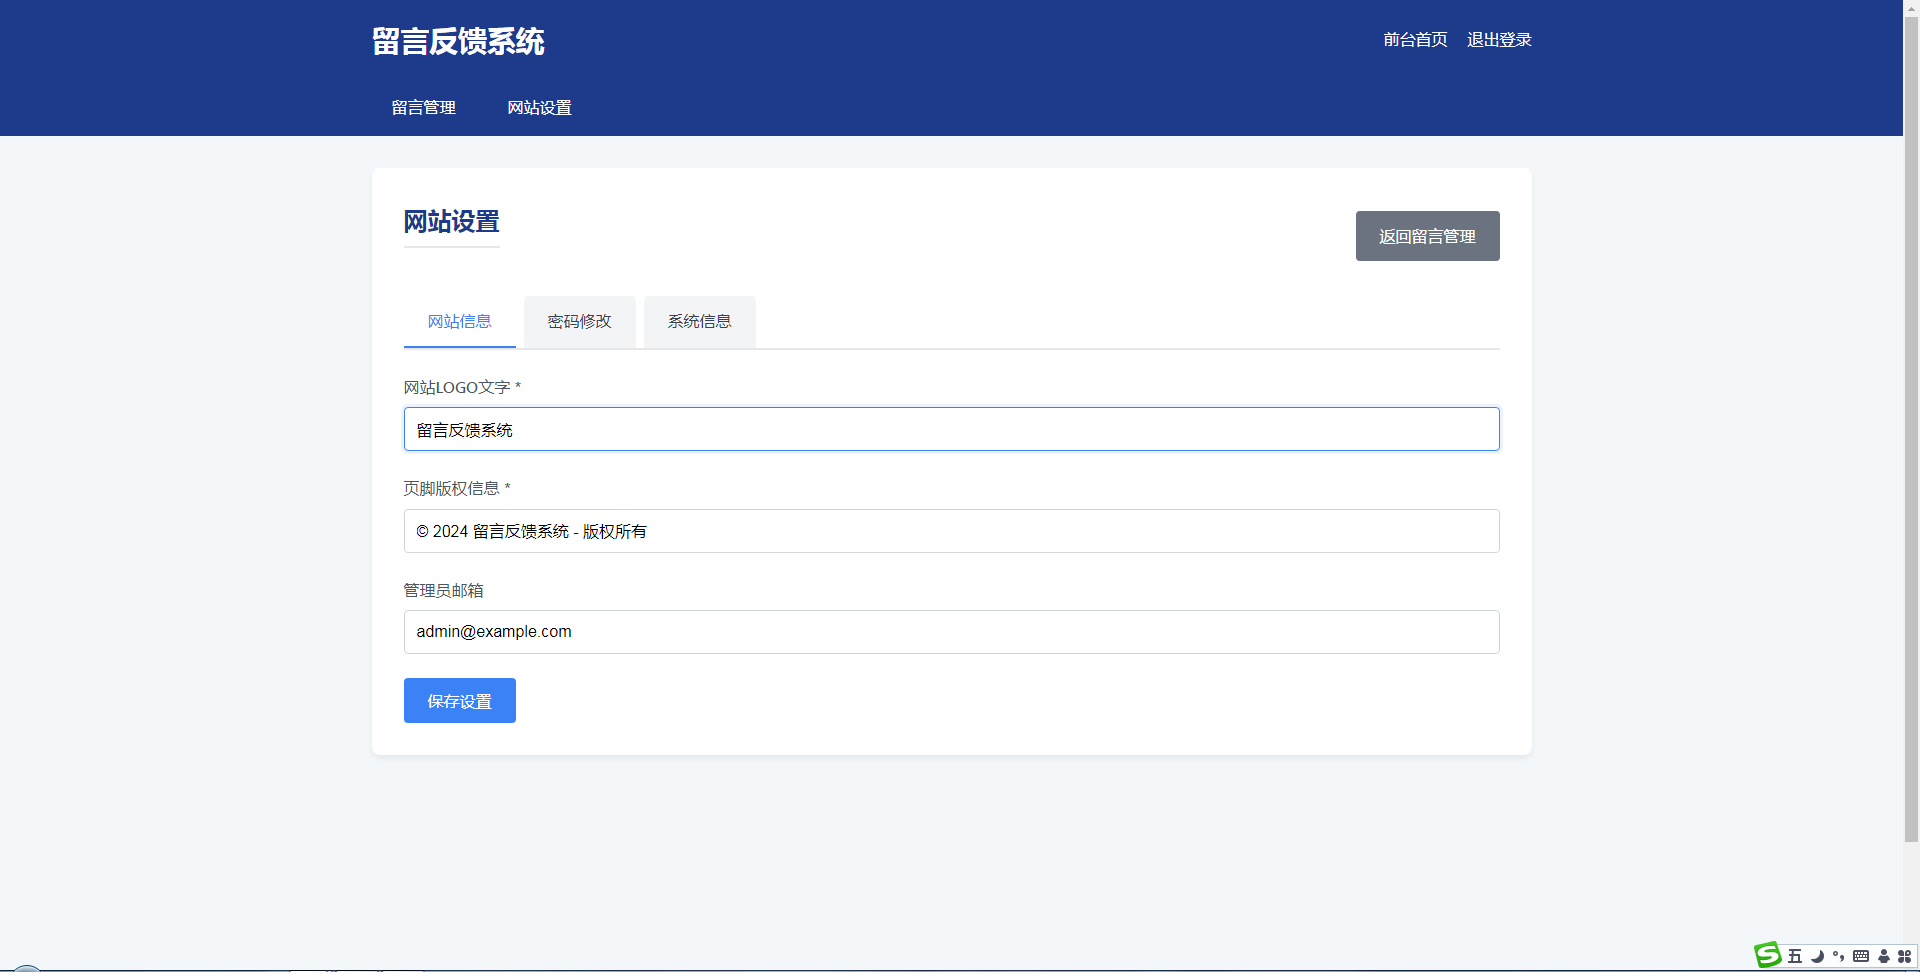Click the IME user account icon
1920x972 pixels.
(1884, 956)
